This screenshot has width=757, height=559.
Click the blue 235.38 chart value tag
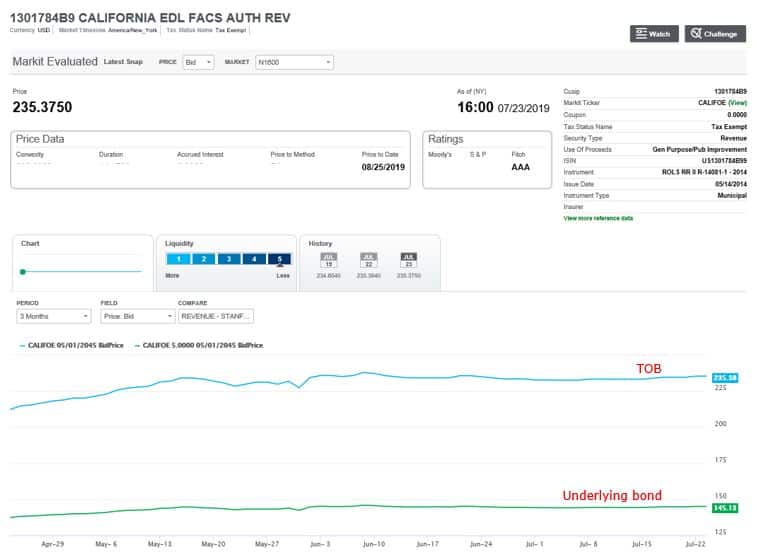725,377
